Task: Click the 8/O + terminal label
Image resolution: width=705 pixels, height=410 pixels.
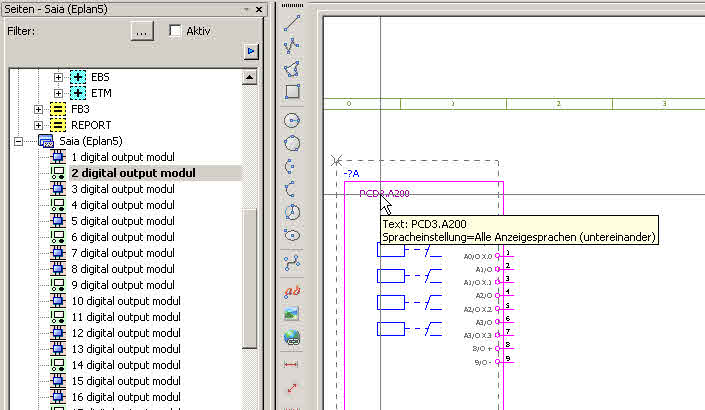Action: 482,348
